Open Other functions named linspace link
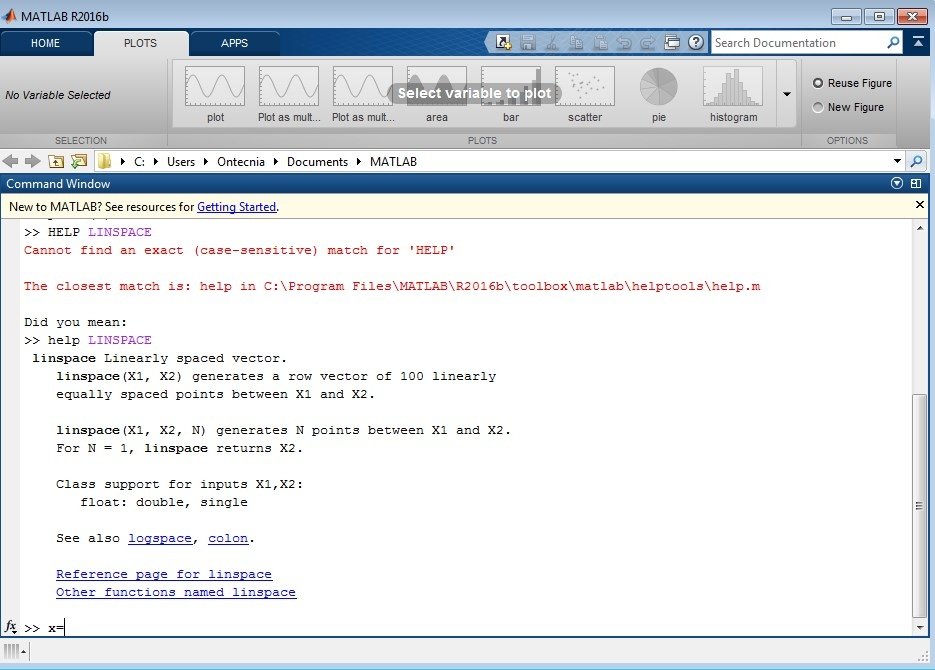The image size is (935, 670). (176, 592)
